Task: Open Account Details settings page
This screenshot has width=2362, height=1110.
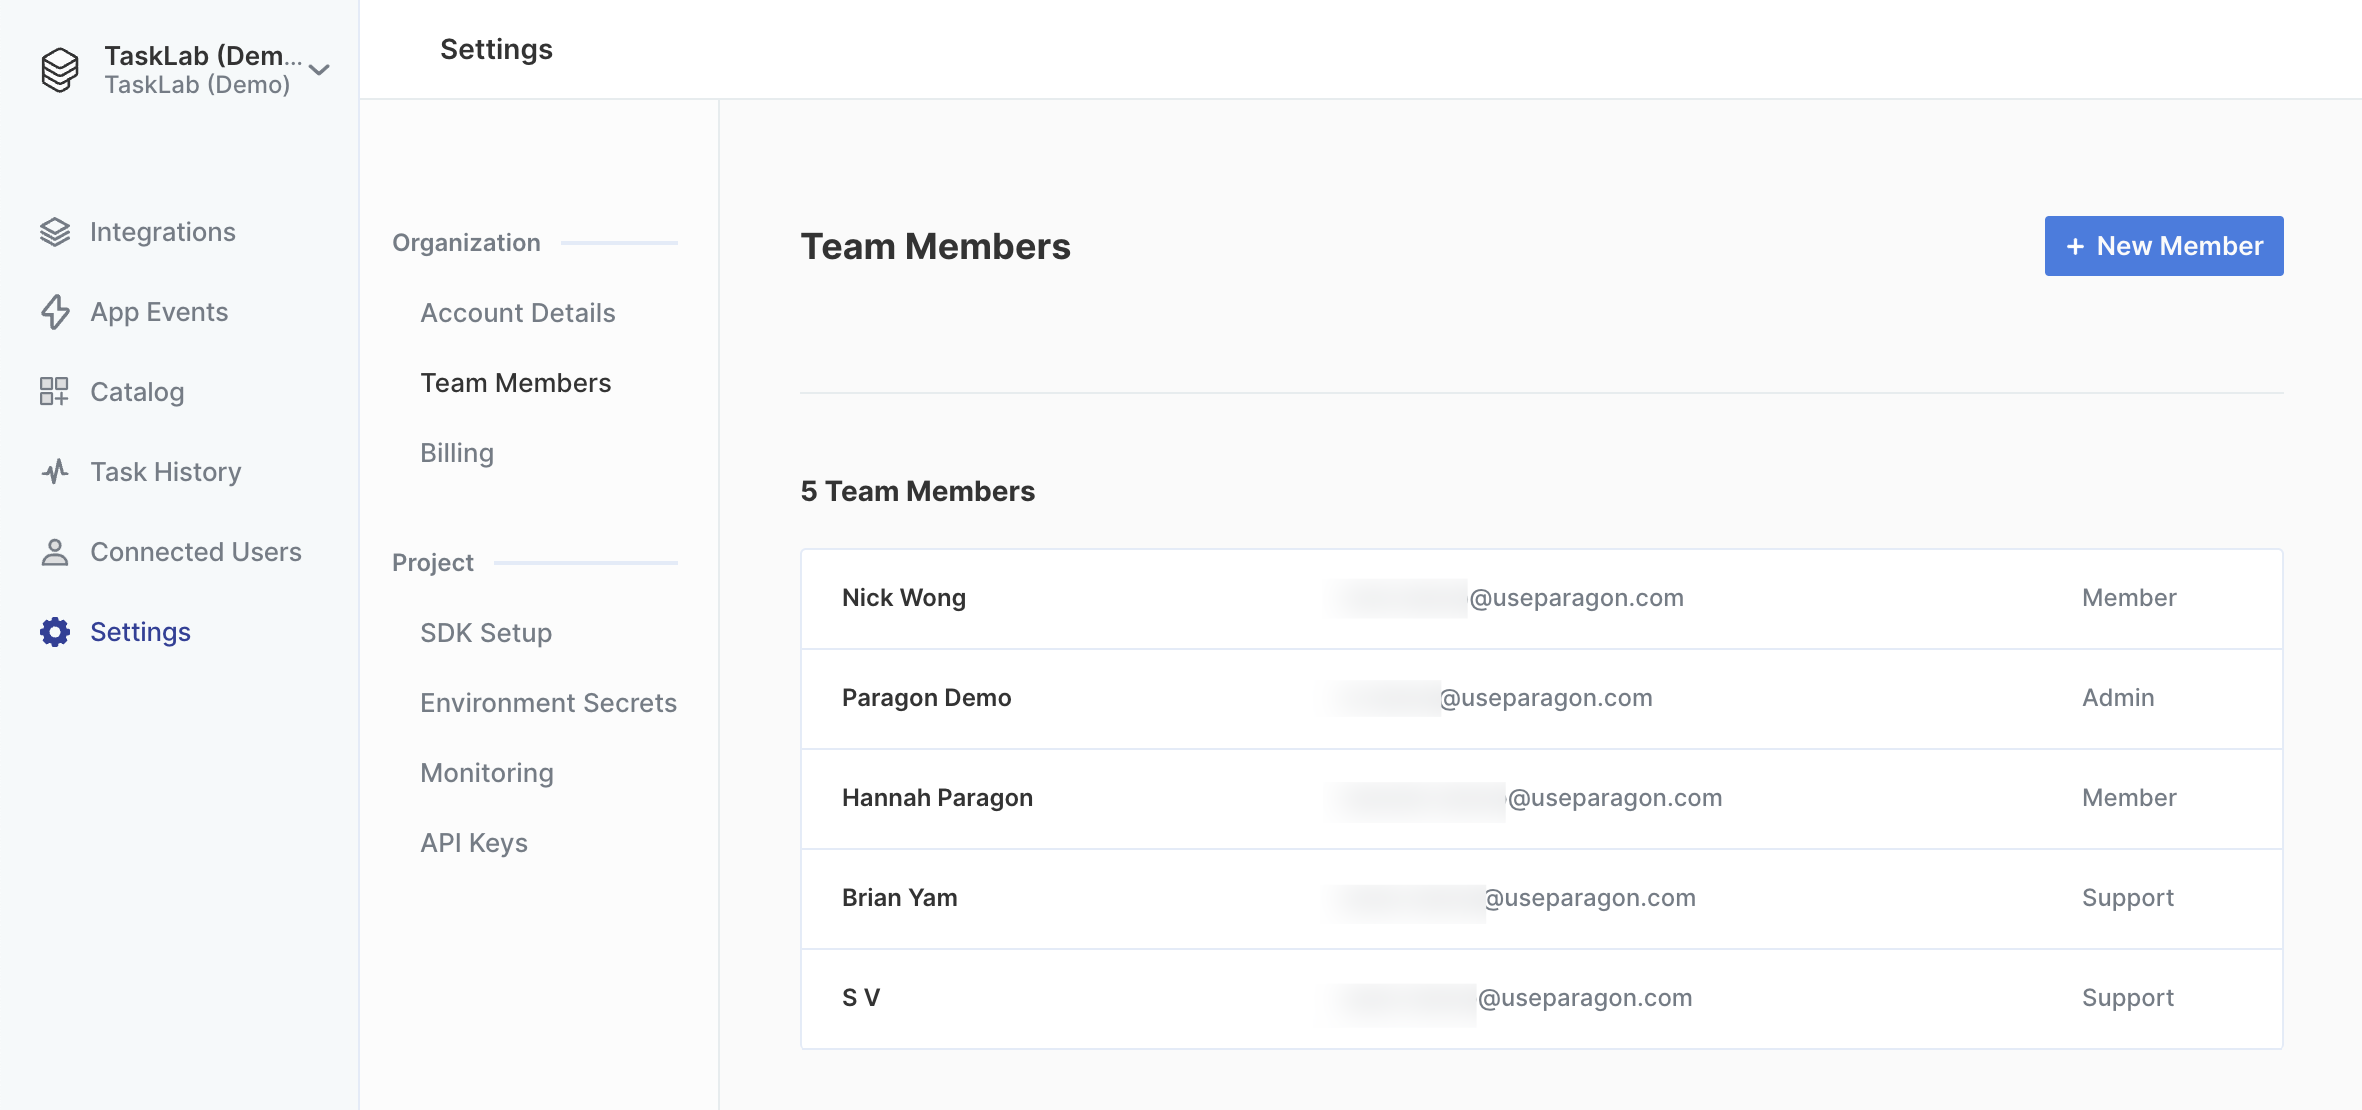Action: click(518, 313)
